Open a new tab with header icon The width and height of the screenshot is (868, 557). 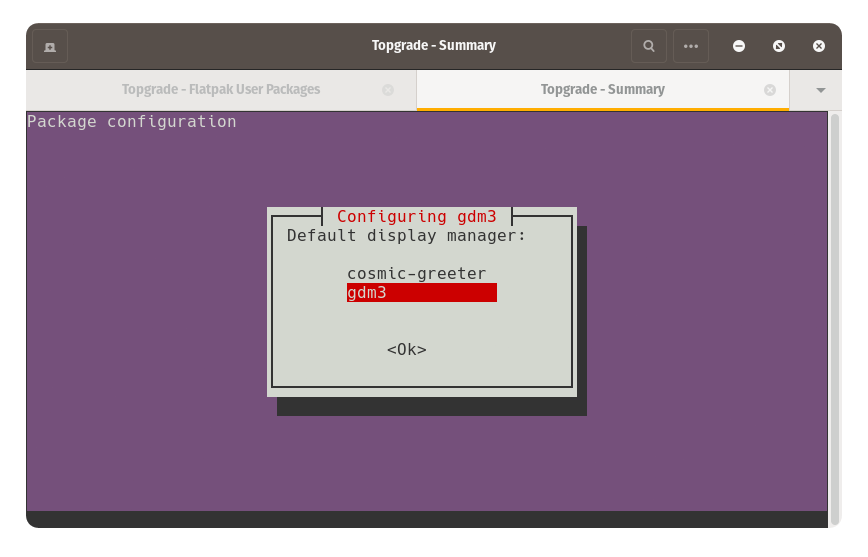tap(50, 46)
